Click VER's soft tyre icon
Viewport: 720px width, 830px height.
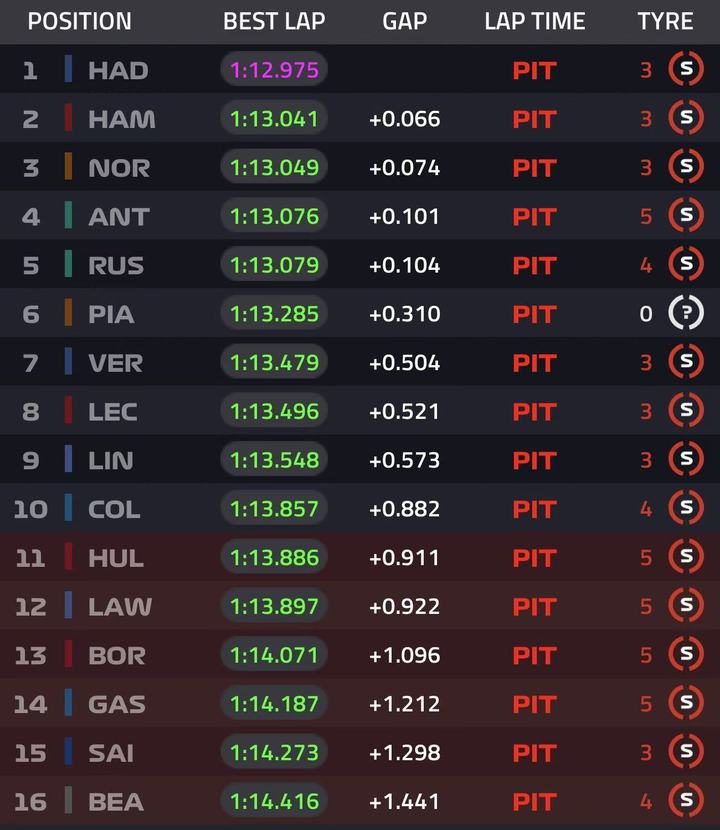coord(686,362)
